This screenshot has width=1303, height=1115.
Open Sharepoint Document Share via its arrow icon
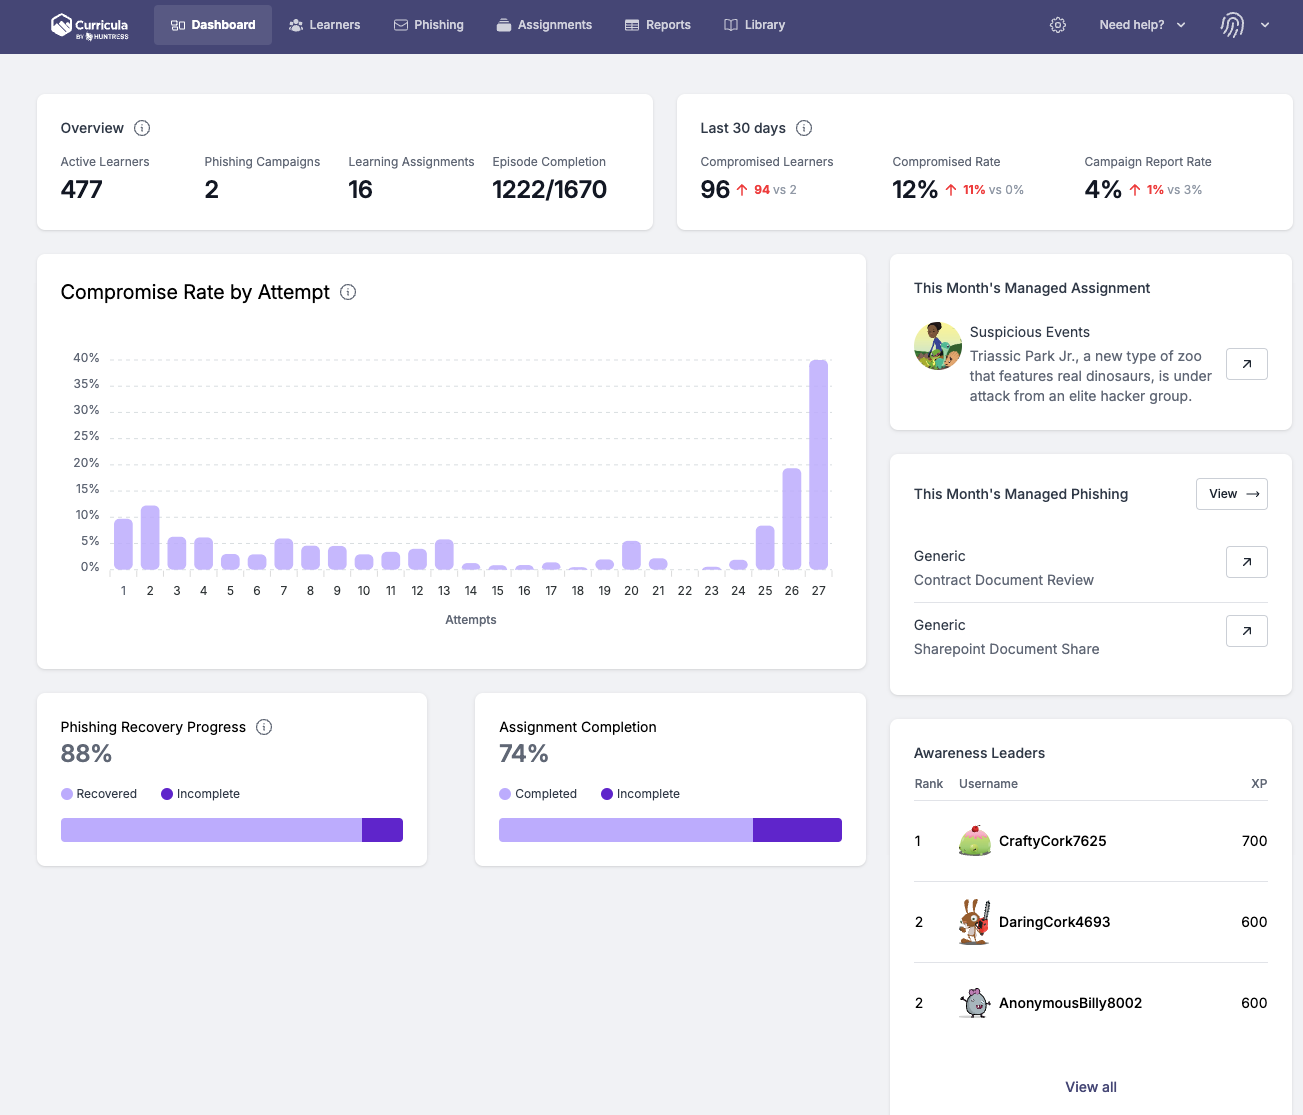(1246, 631)
